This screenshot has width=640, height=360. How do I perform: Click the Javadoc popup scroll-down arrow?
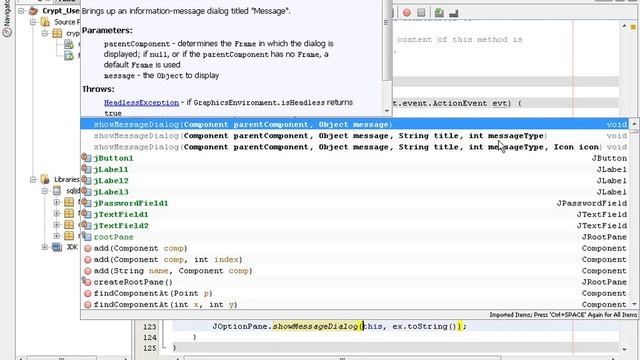pos(387,111)
